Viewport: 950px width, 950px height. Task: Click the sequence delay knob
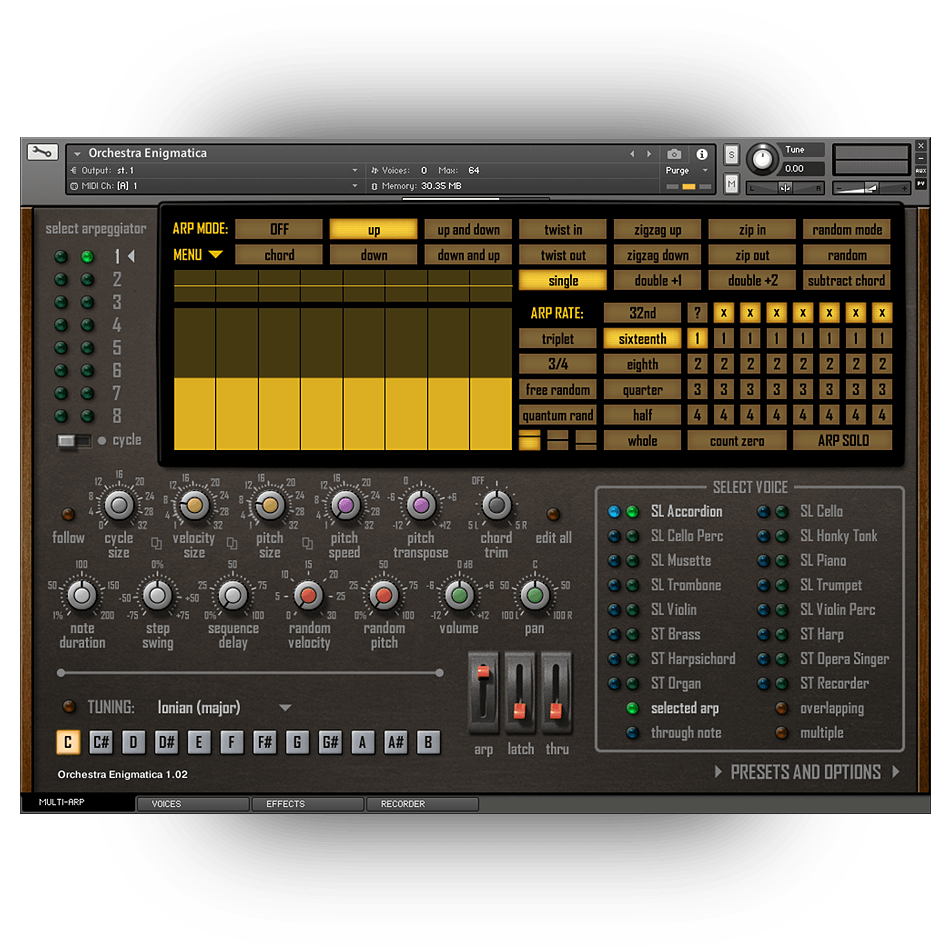pyautogui.click(x=233, y=596)
